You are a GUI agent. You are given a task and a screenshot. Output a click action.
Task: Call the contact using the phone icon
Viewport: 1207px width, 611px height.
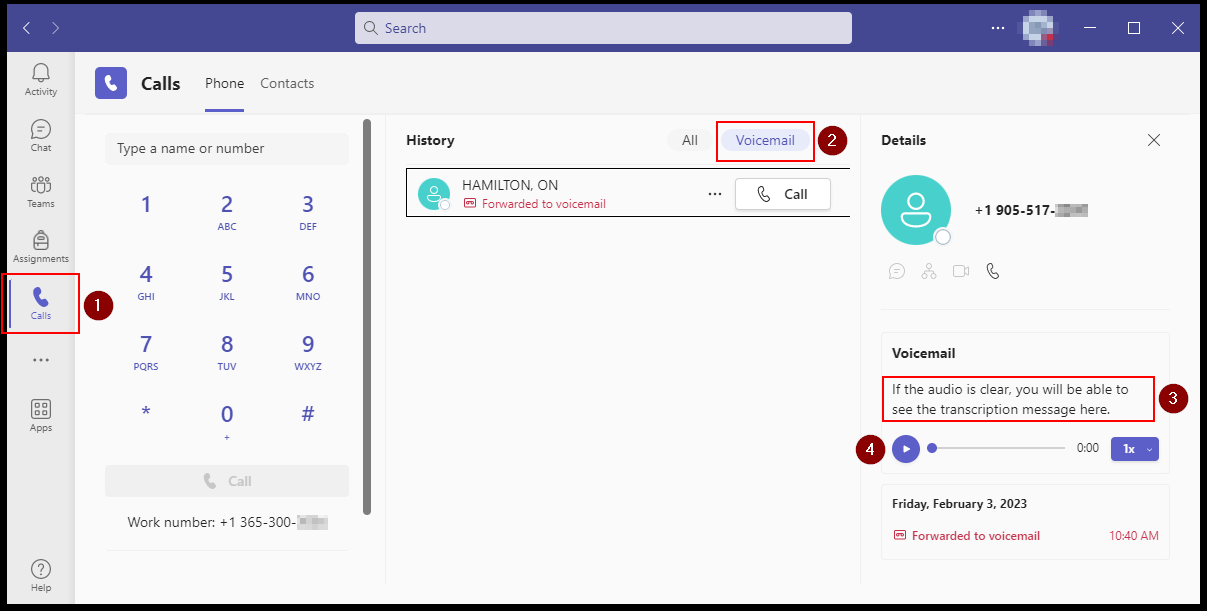click(x=993, y=270)
